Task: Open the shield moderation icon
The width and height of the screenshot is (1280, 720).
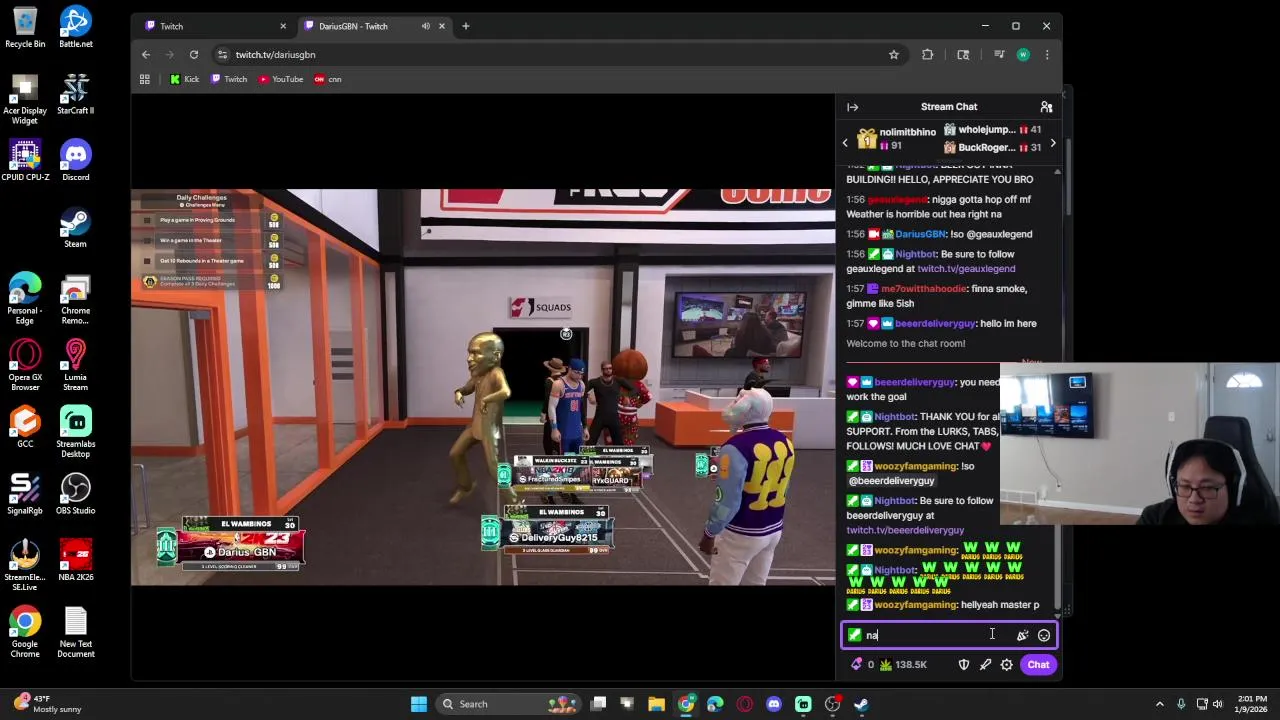Action: pyautogui.click(x=964, y=665)
